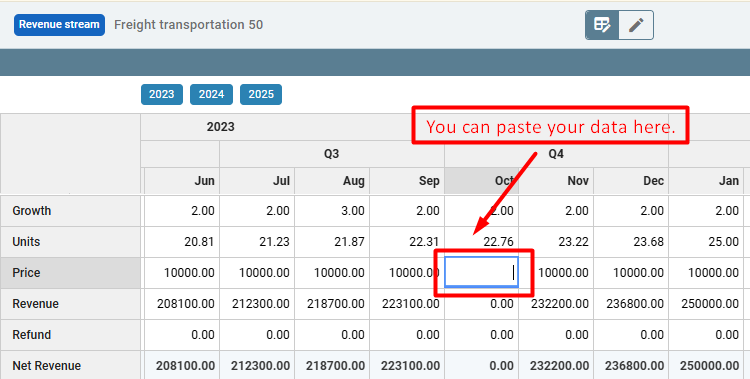Click the Nov column header

556,181
